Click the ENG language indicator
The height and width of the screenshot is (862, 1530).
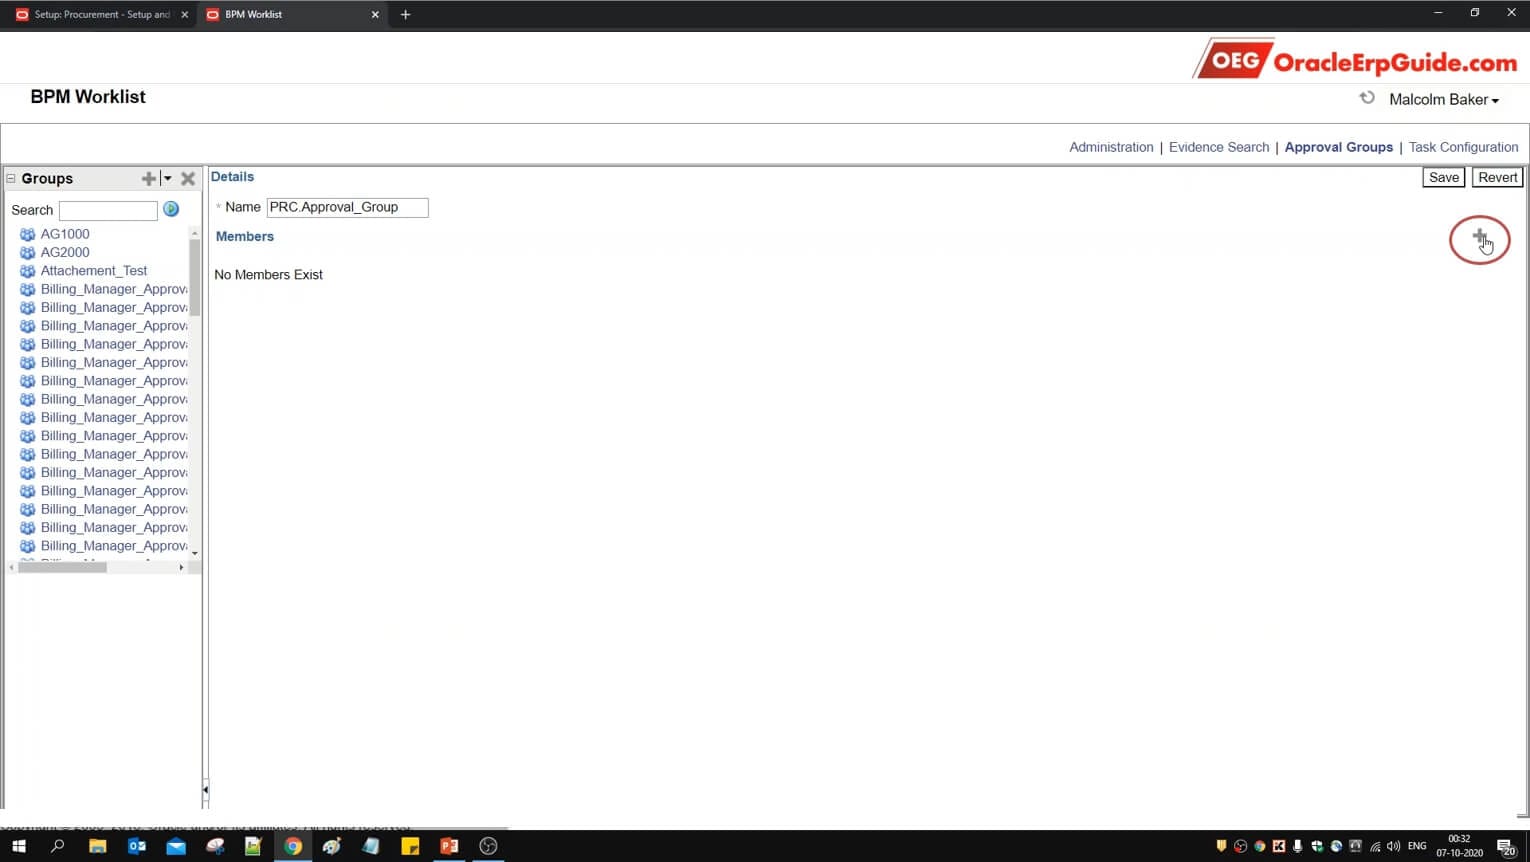[x=1417, y=846]
